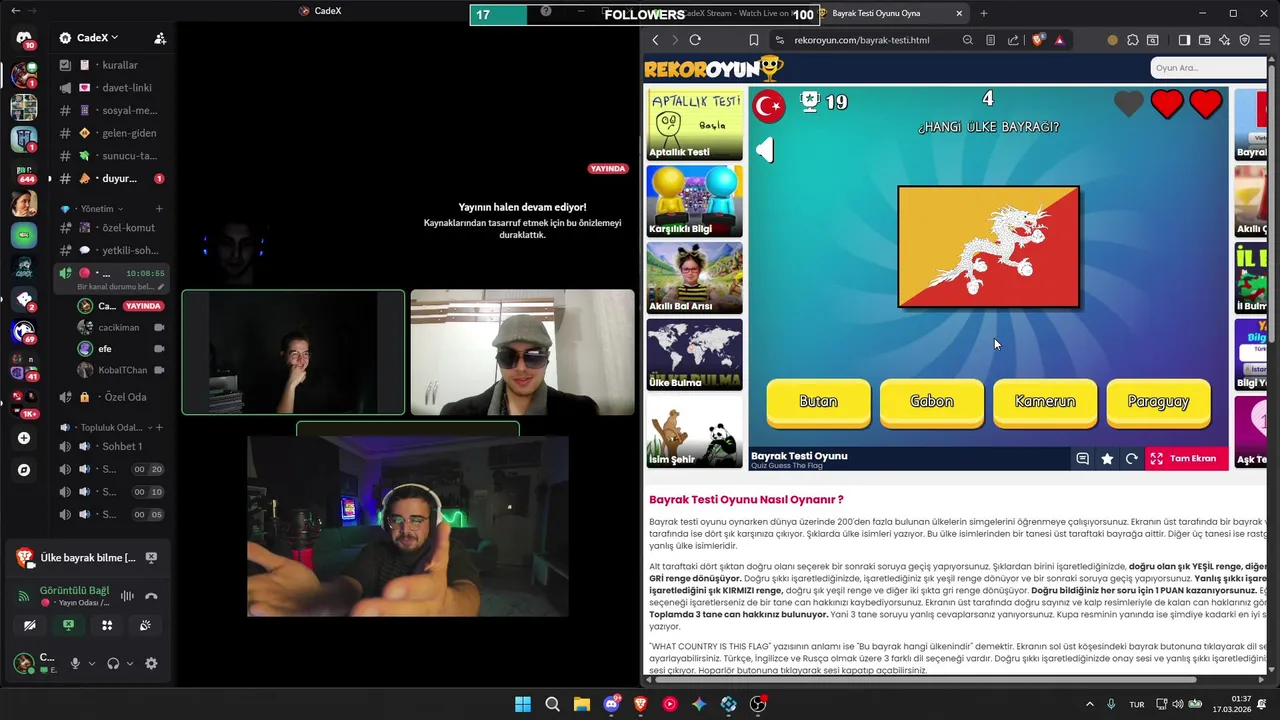Image resolution: width=1280 pixels, height=720 pixels.
Task: Click Brave Shields lion icon
Action: tap(1037, 40)
